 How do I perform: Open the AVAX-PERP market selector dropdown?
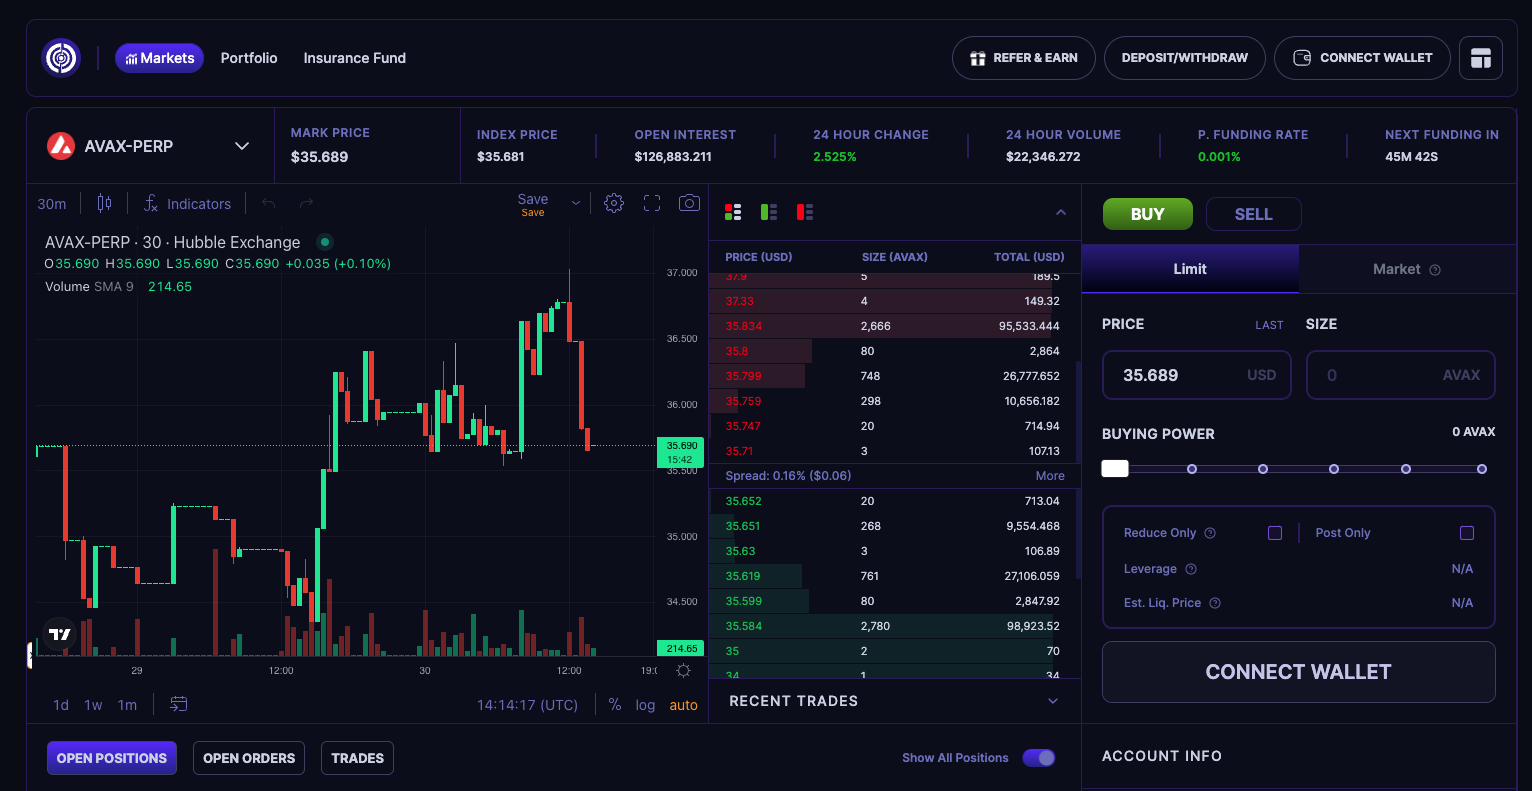click(x=150, y=146)
